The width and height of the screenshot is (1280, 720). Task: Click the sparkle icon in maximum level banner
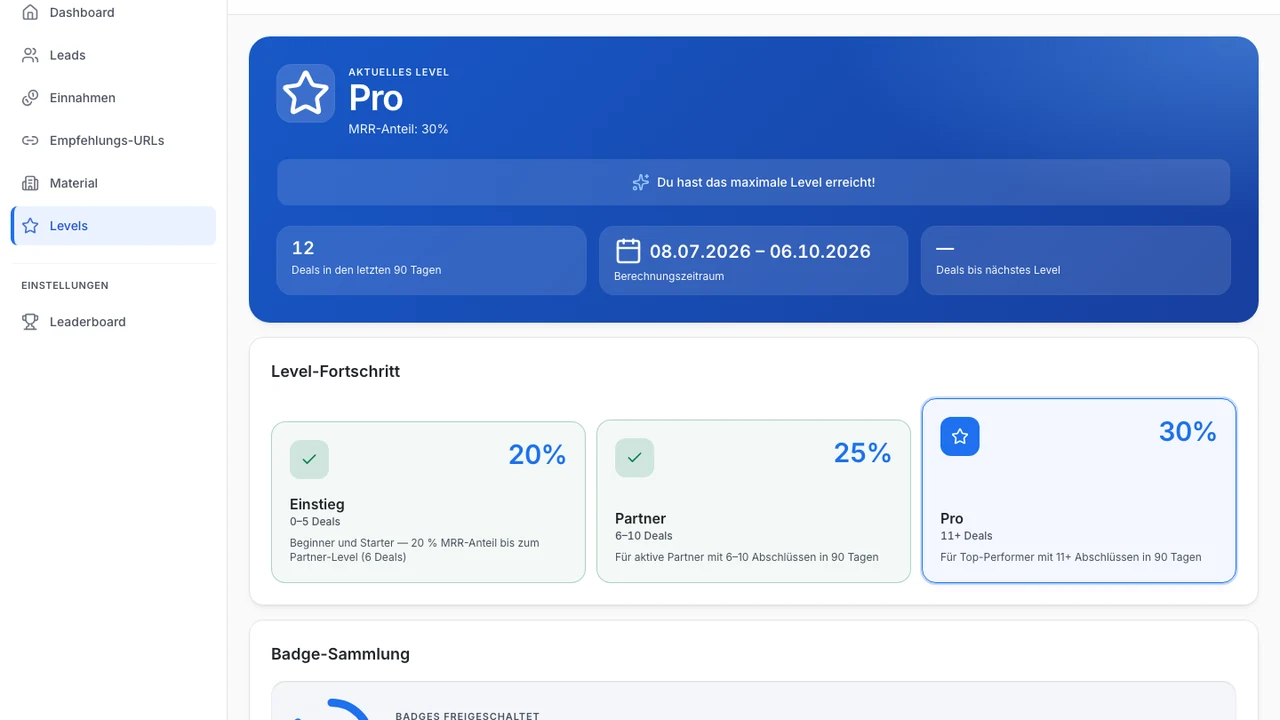pyautogui.click(x=641, y=182)
